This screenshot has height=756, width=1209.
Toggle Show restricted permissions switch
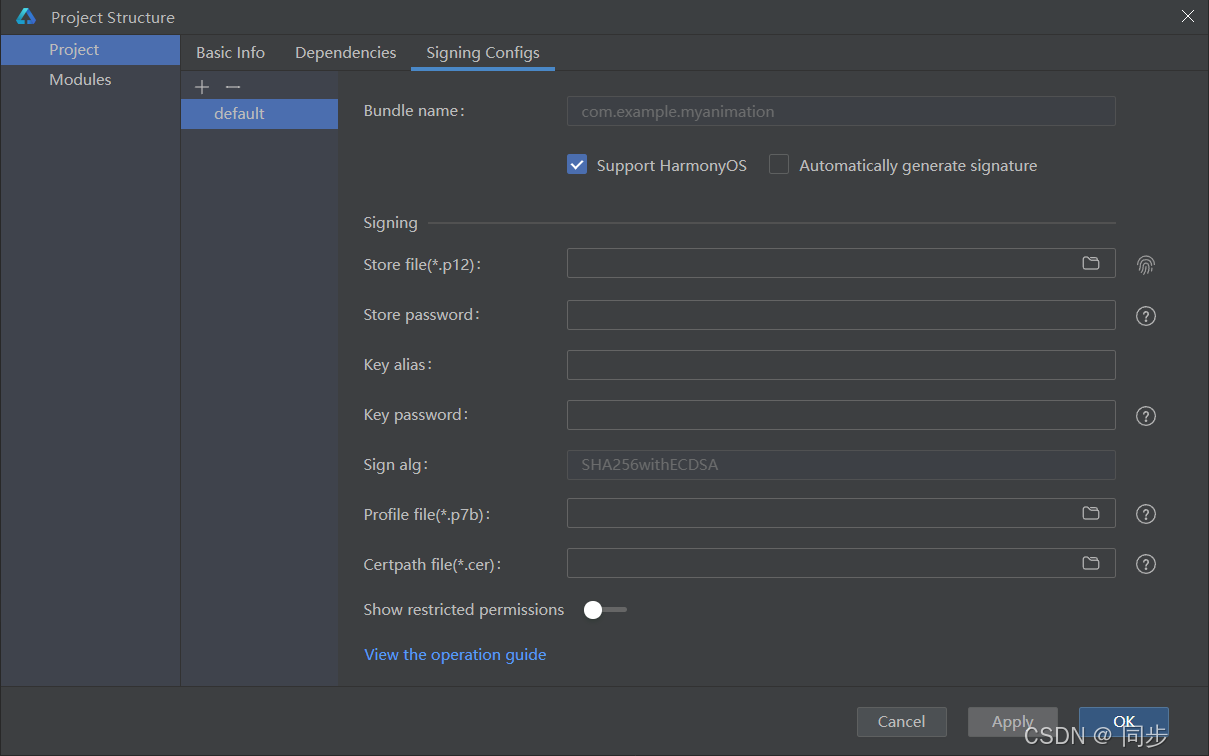(x=605, y=610)
